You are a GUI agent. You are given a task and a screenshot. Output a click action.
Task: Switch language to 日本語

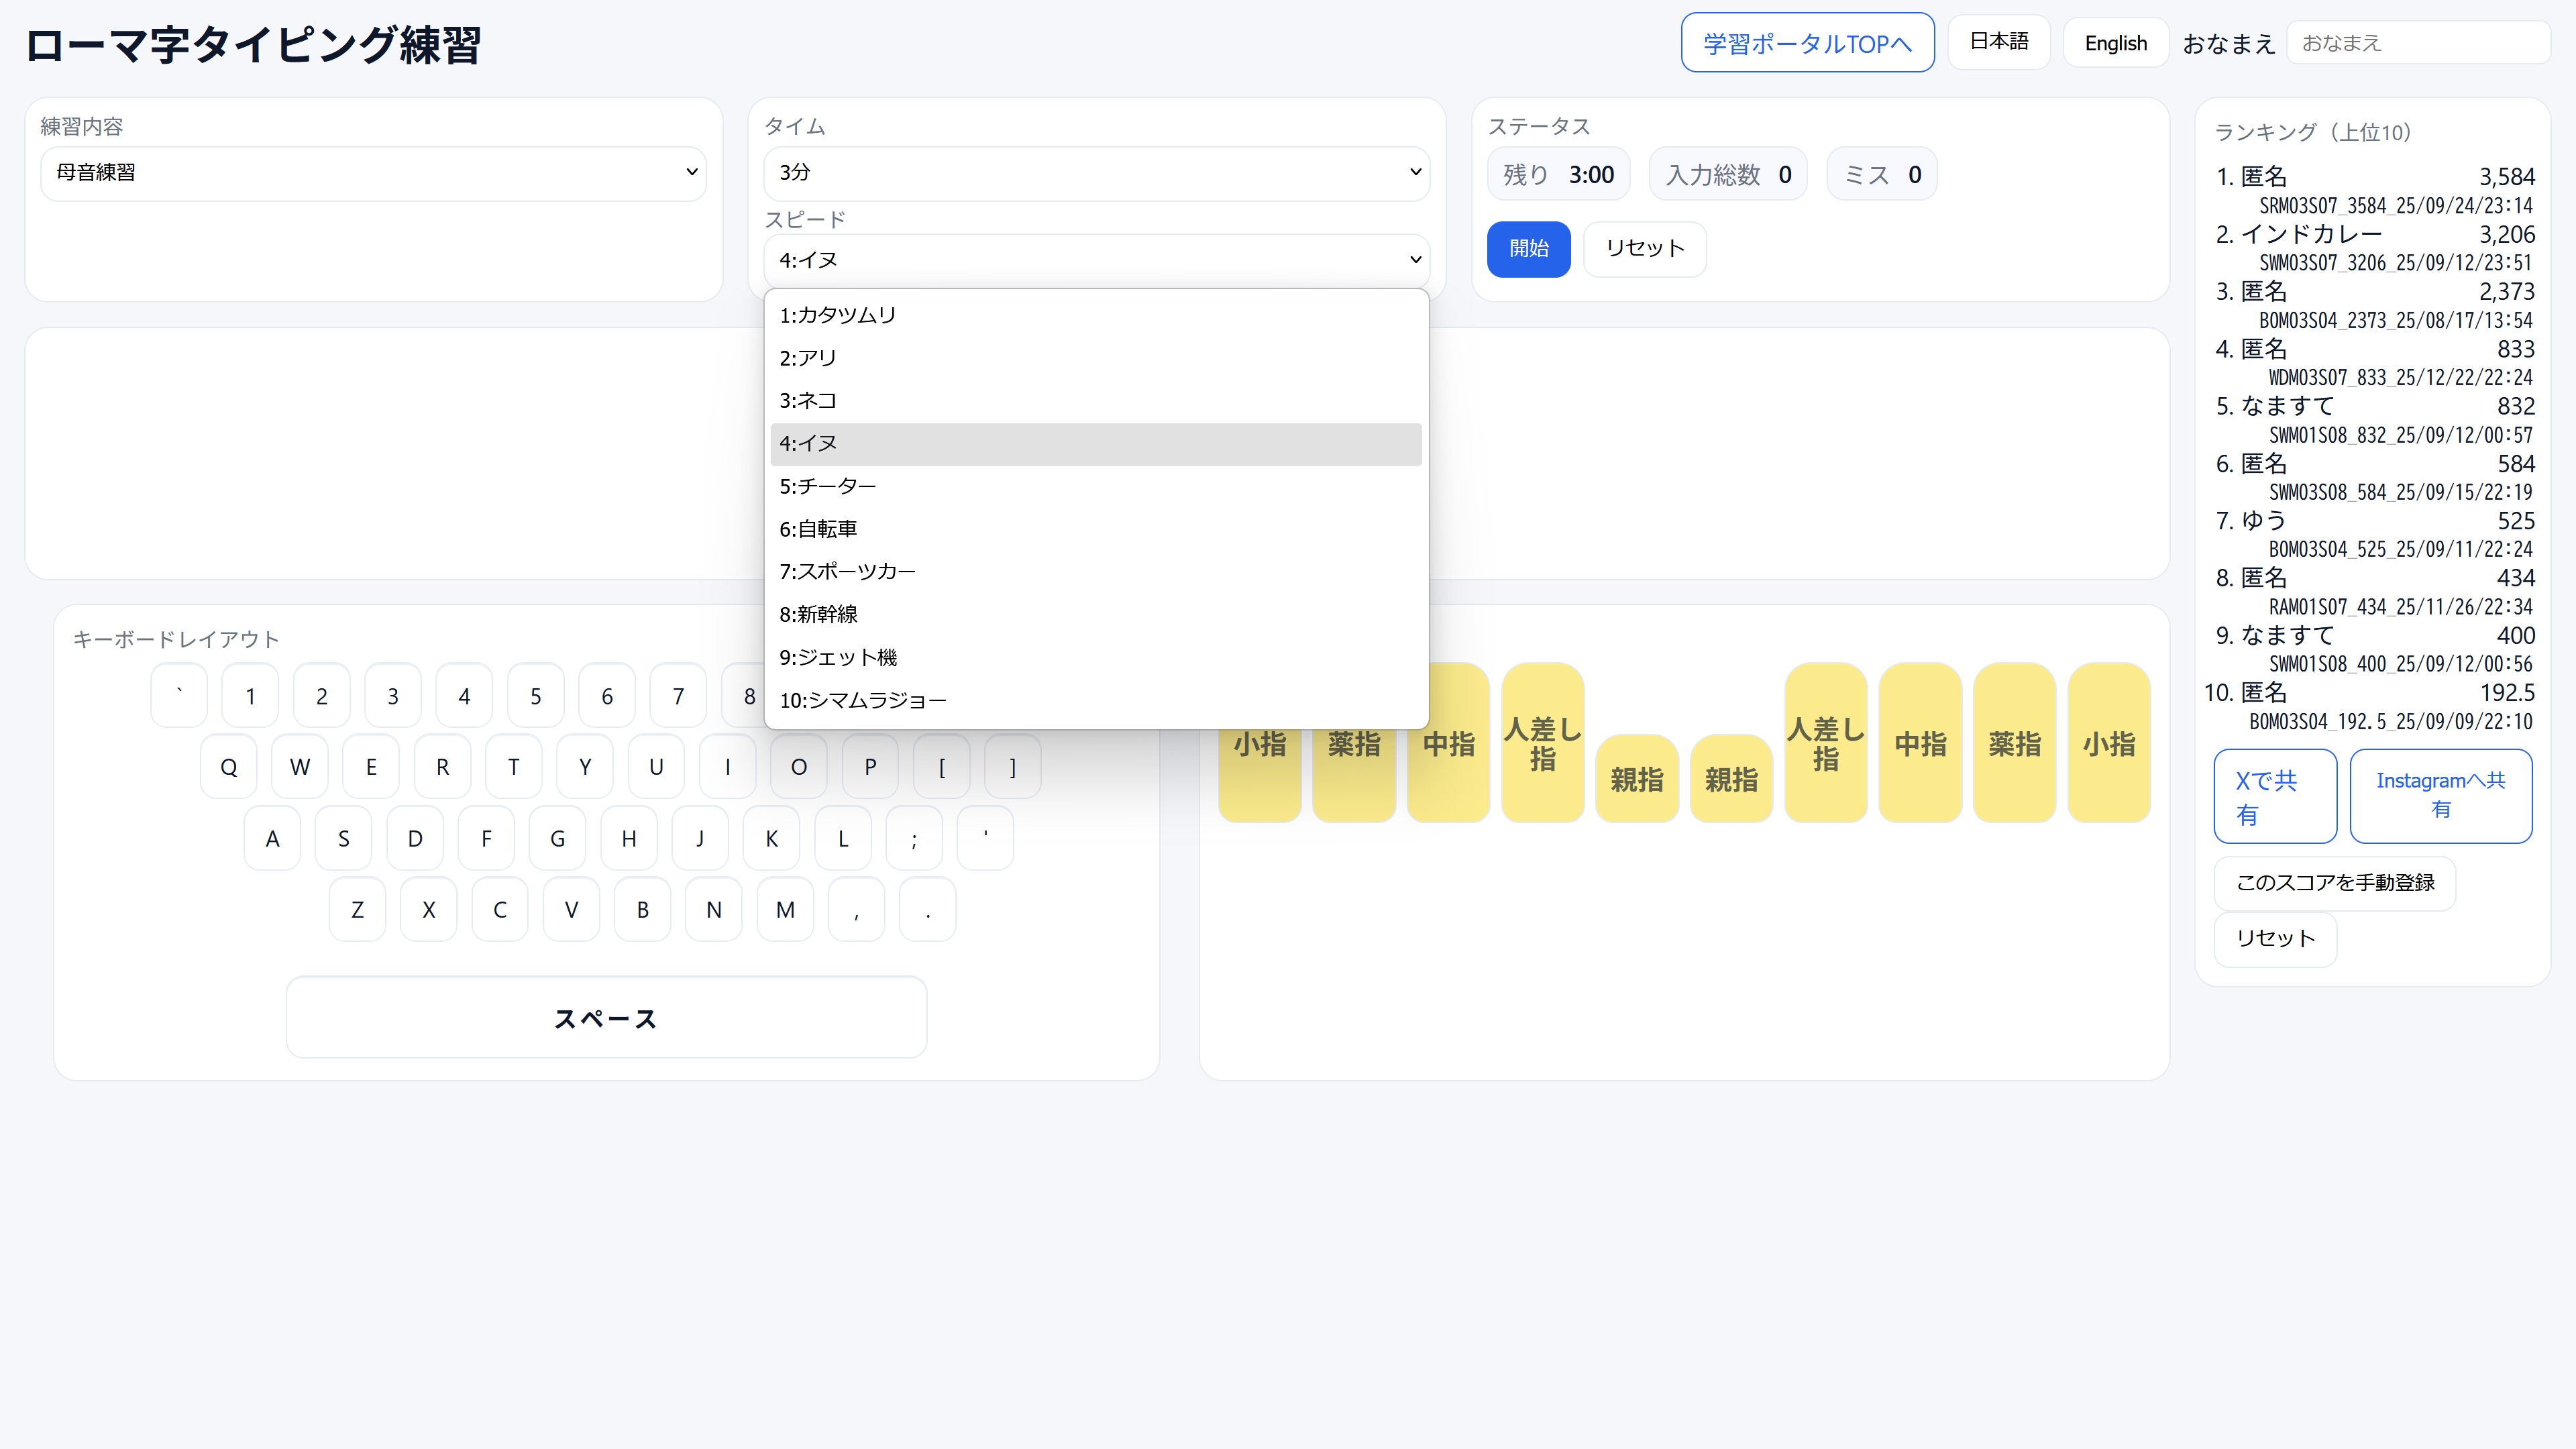(1998, 42)
